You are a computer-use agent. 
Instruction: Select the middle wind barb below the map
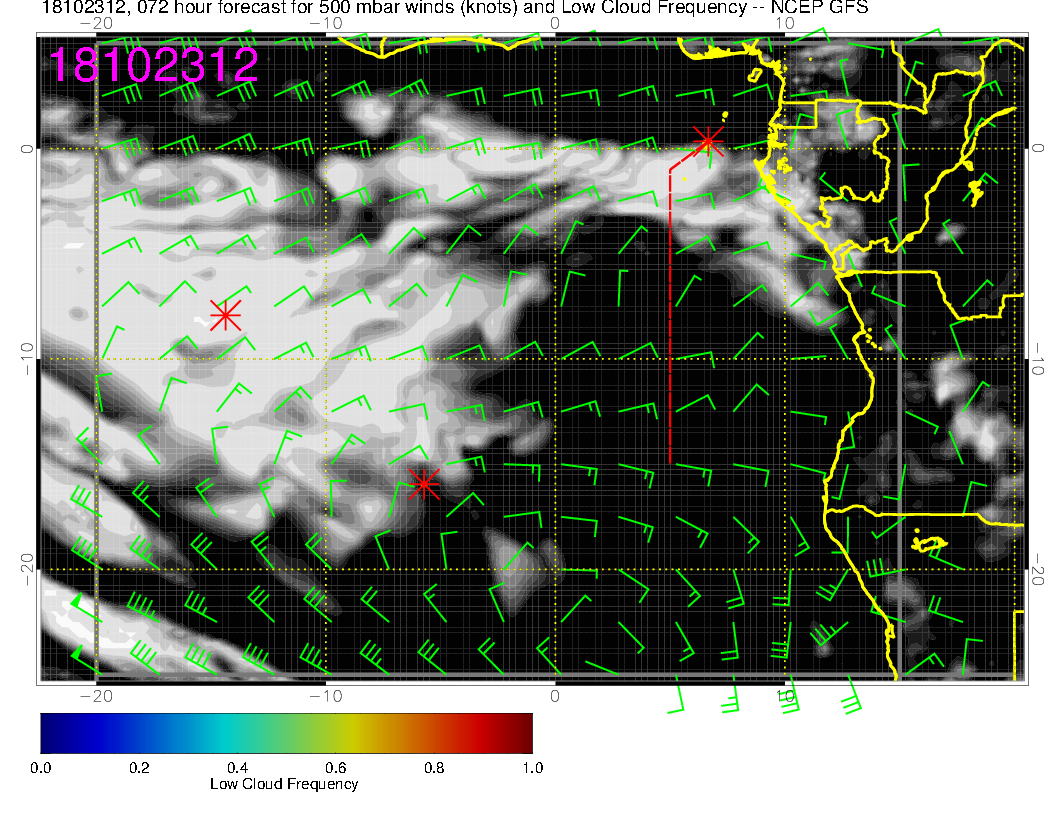[729, 698]
